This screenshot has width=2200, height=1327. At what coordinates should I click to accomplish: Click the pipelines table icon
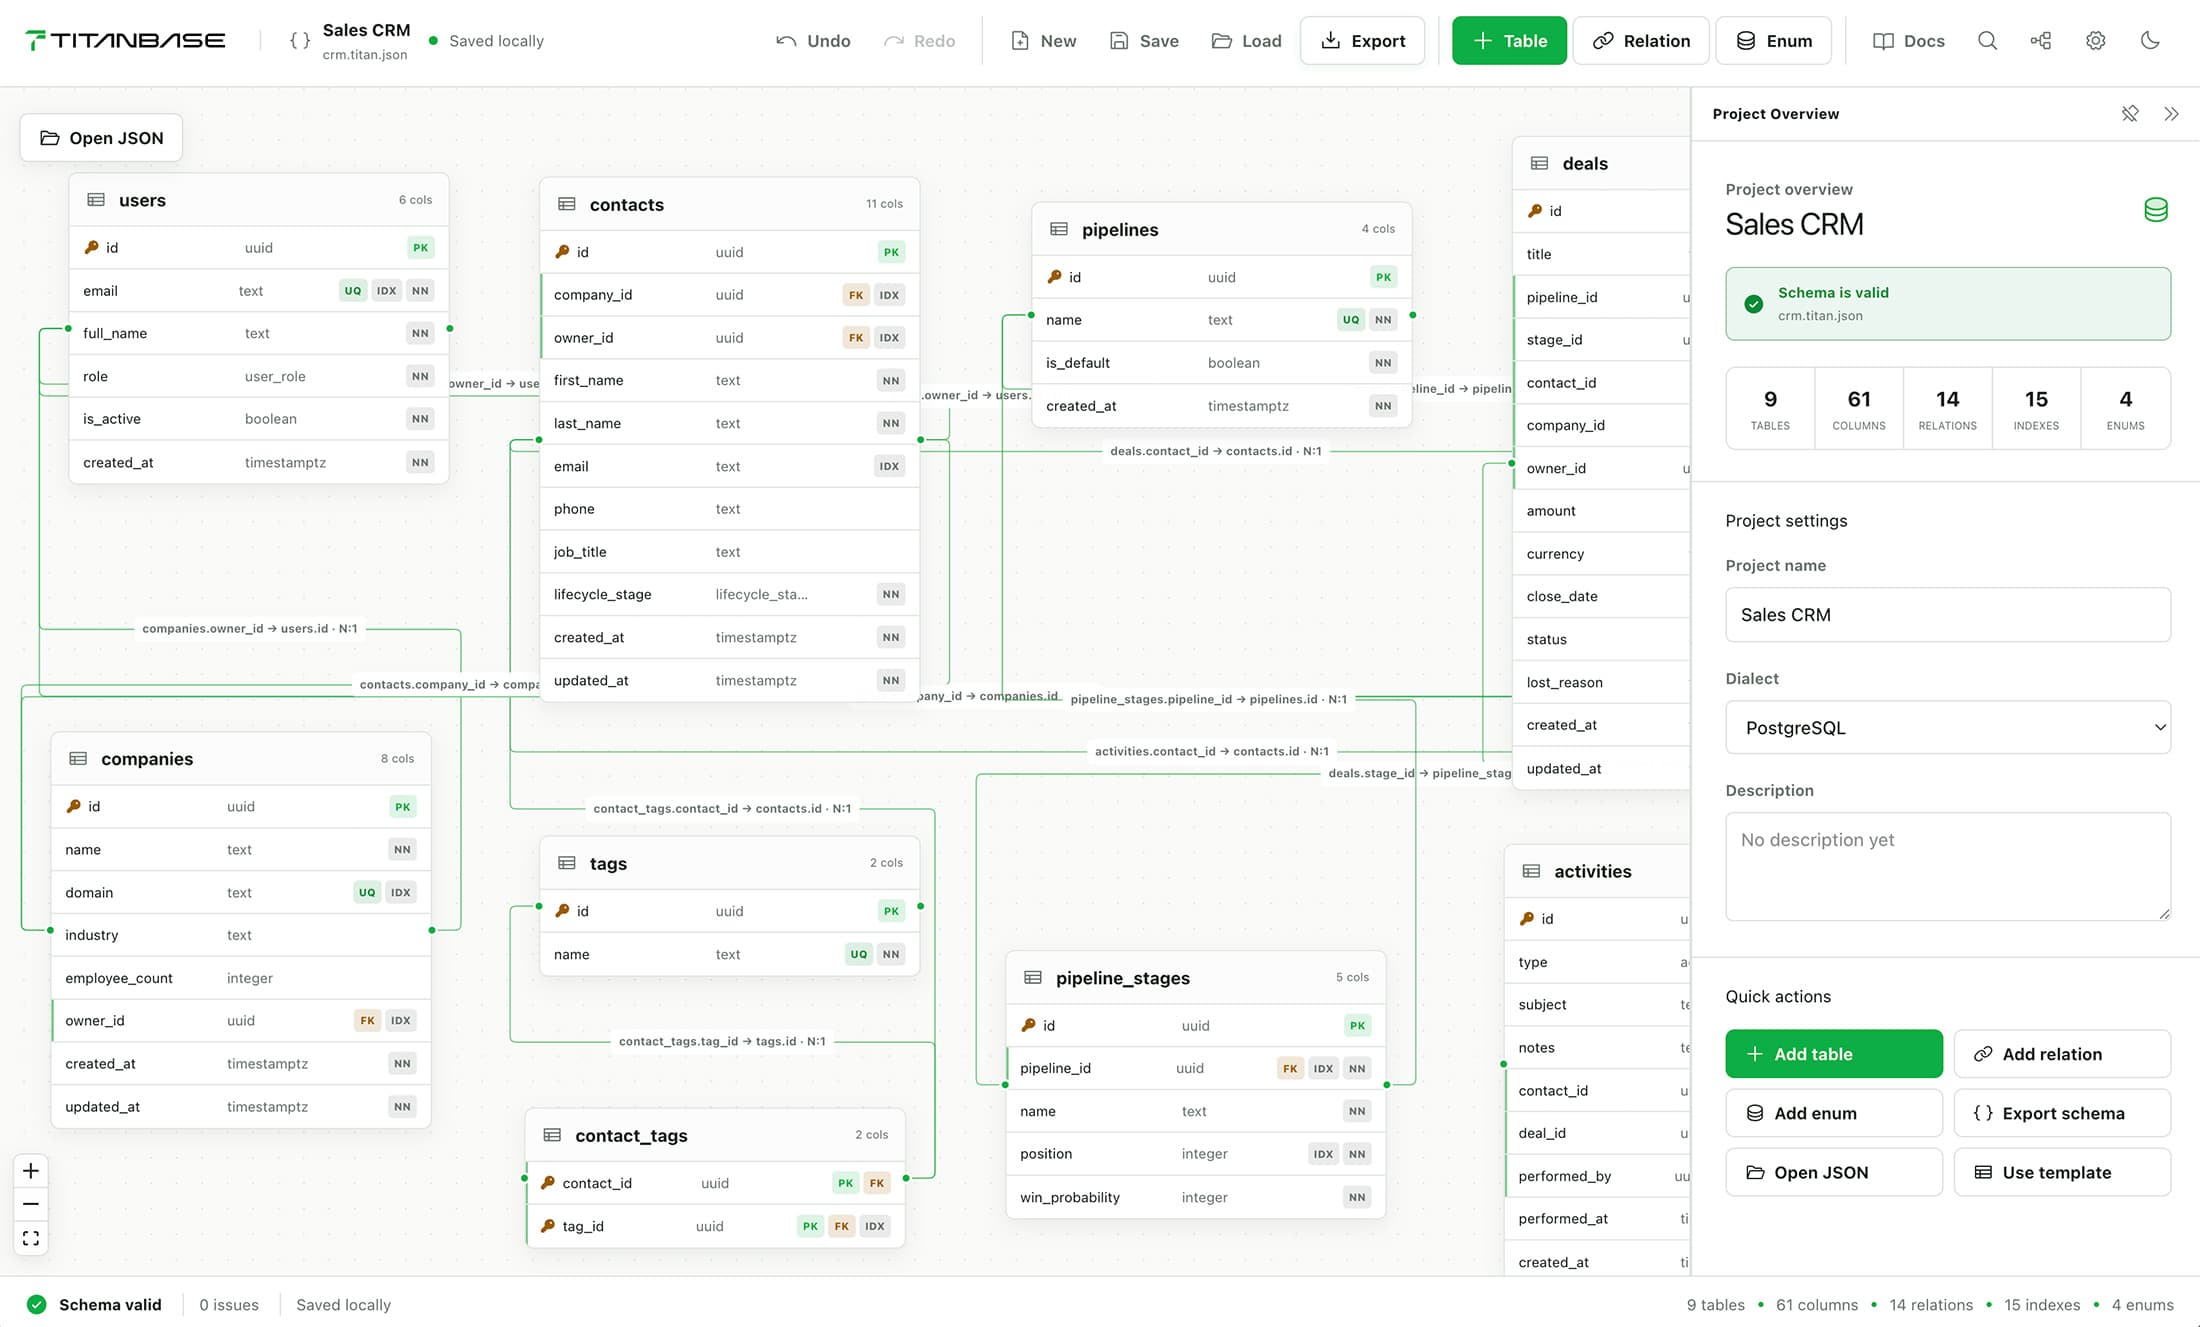(x=1059, y=229)
